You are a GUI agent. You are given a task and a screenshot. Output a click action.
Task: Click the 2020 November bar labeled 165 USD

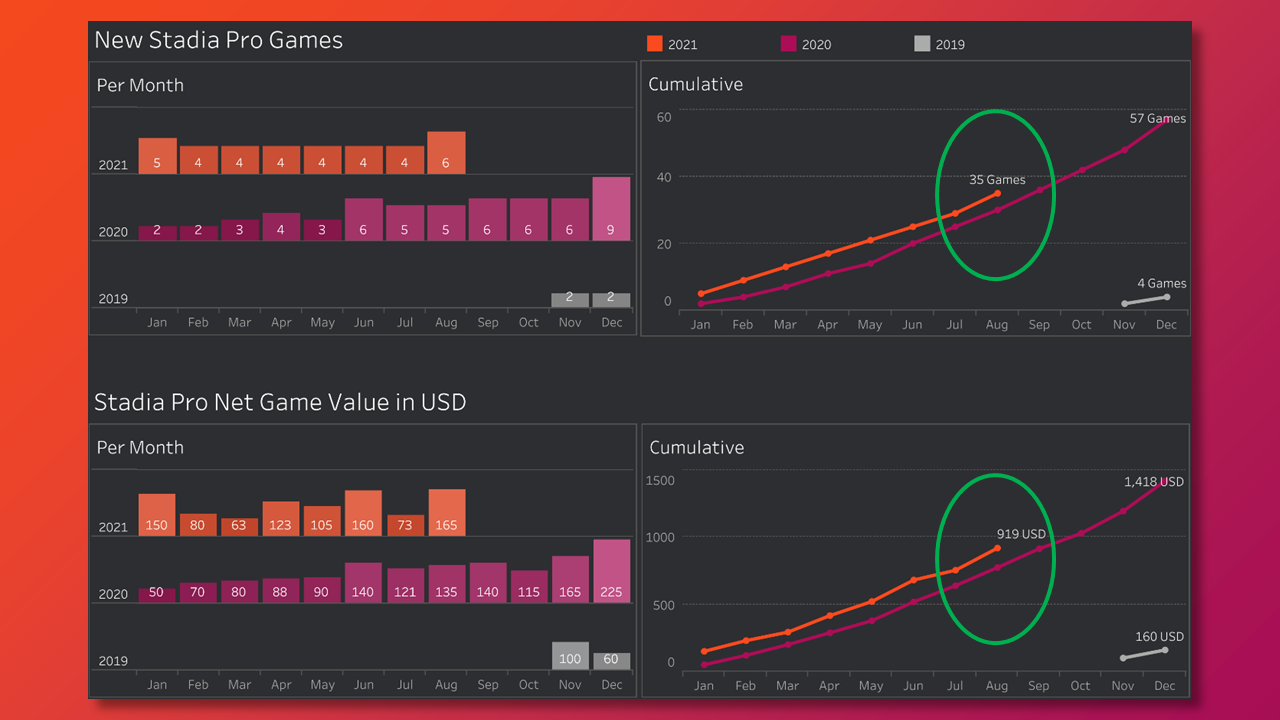570,580
